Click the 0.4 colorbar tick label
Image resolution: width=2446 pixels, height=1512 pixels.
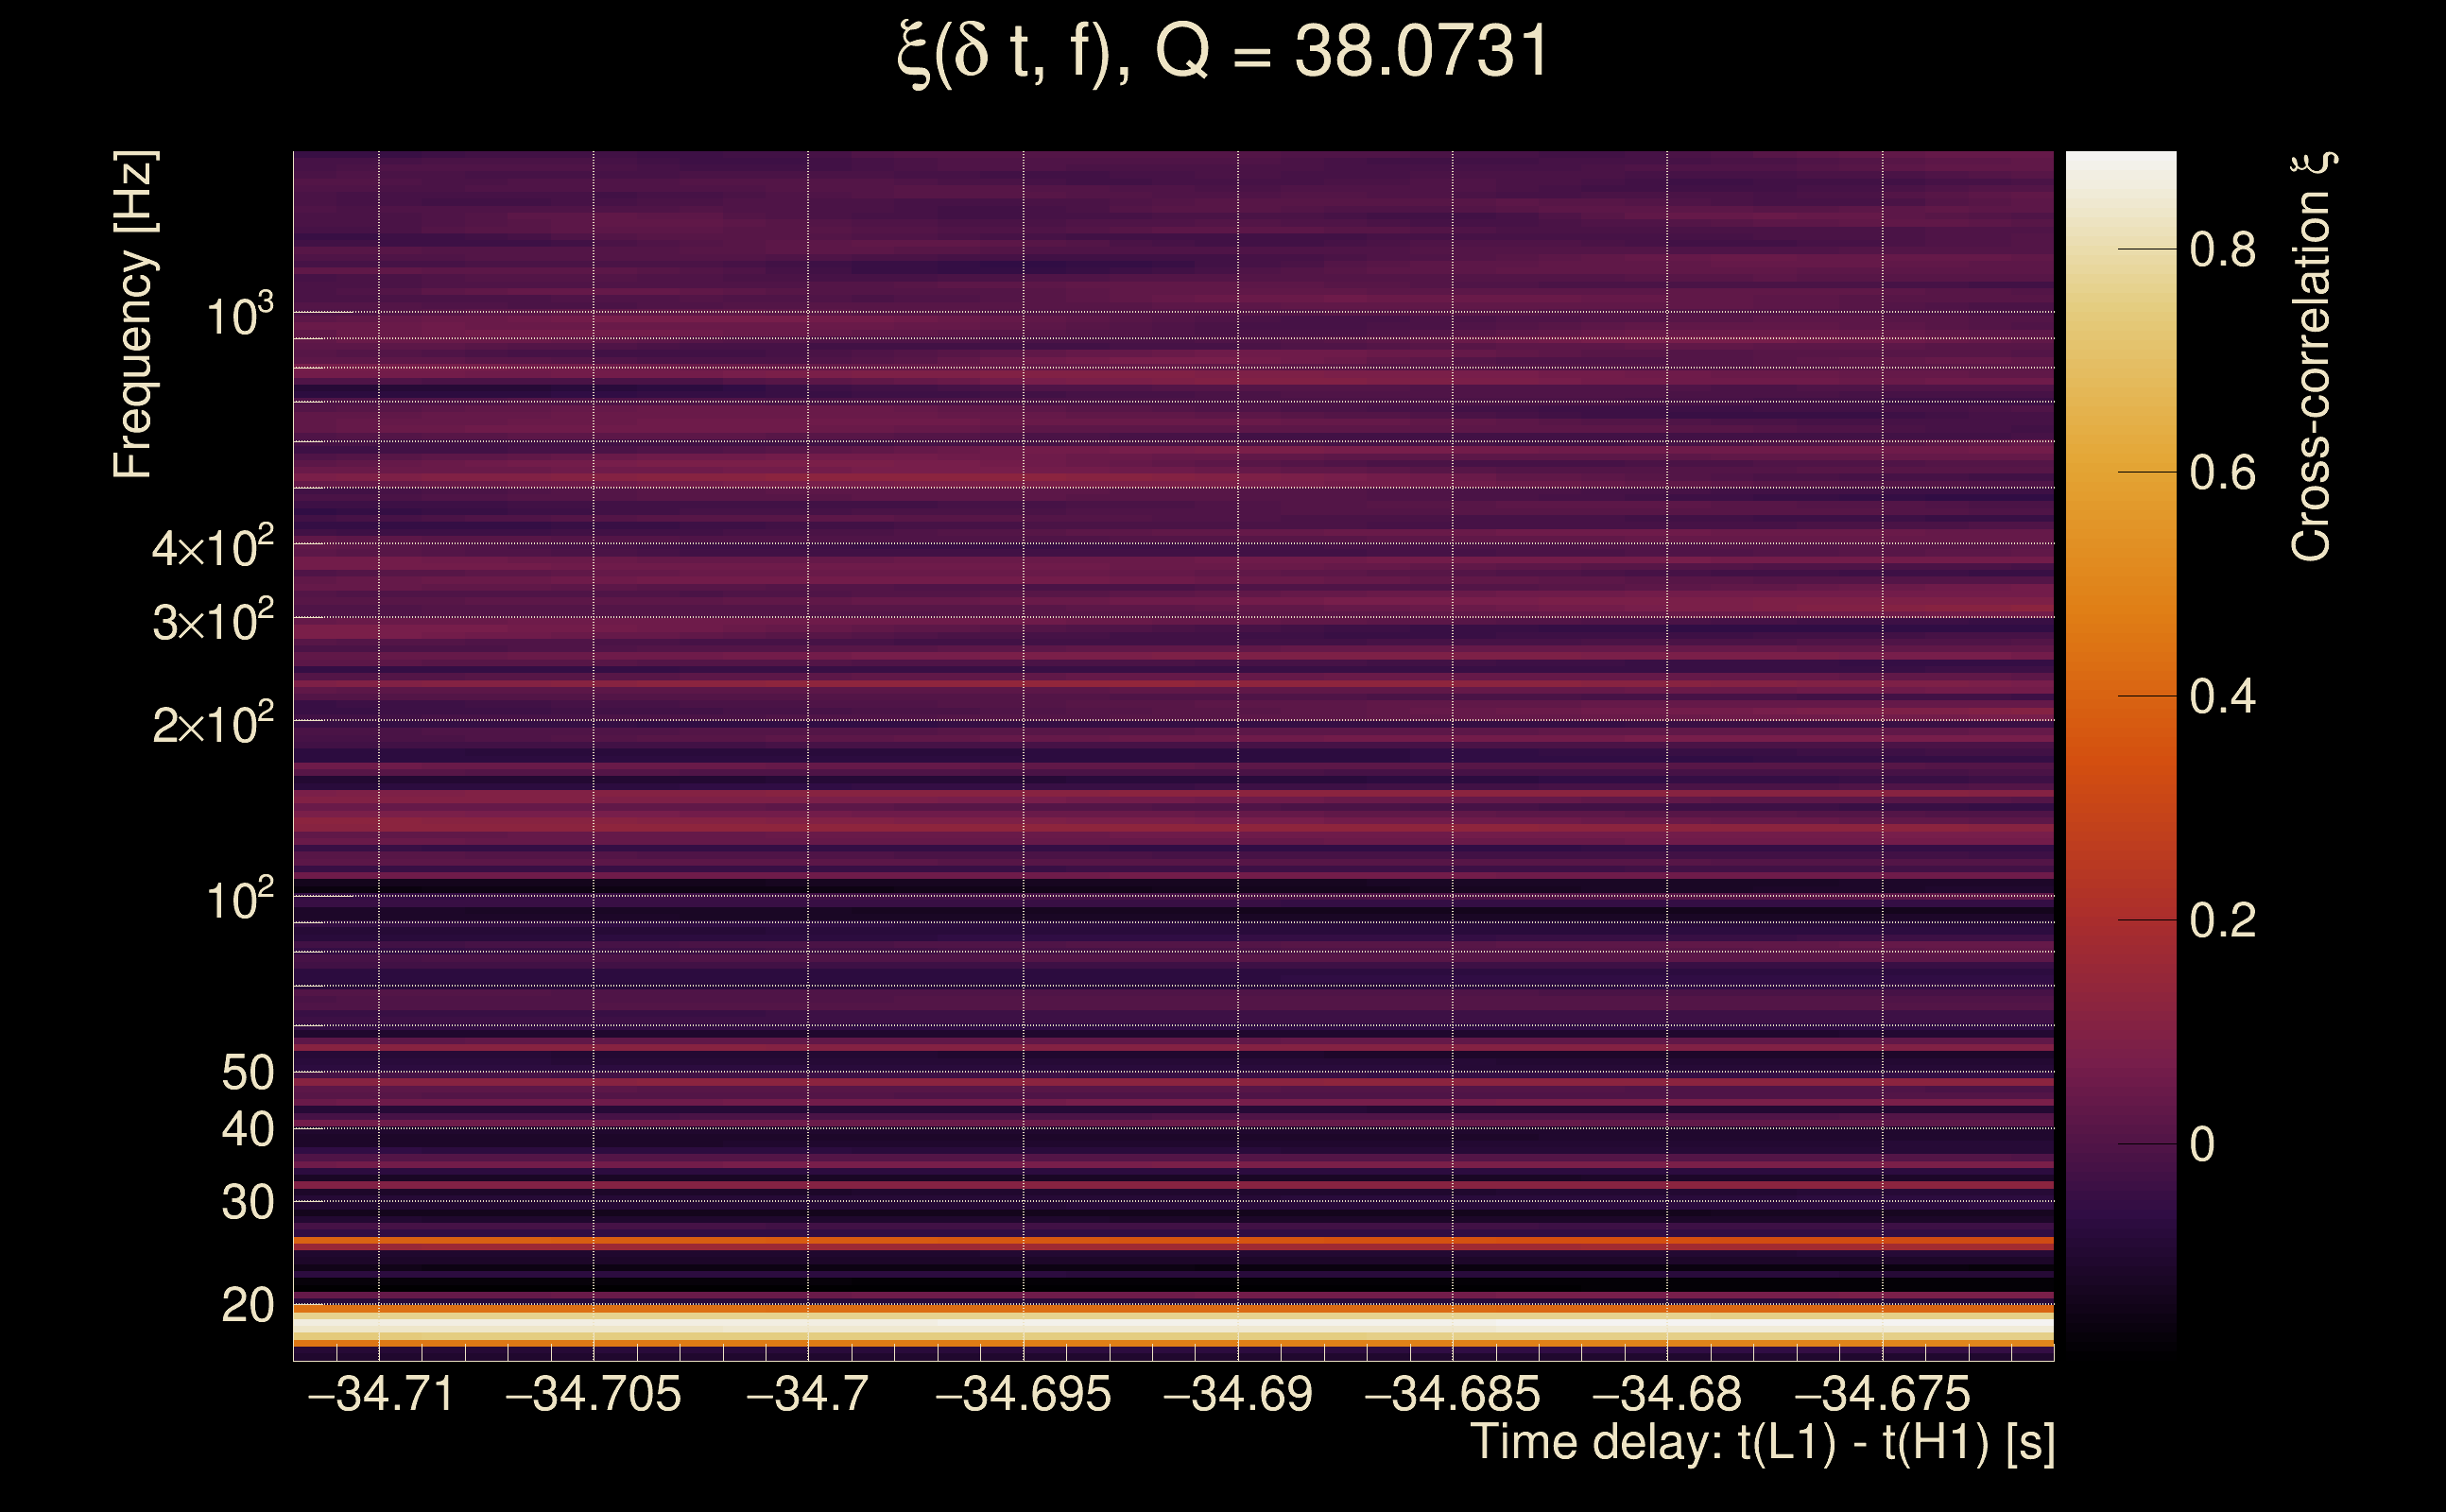2222,697
